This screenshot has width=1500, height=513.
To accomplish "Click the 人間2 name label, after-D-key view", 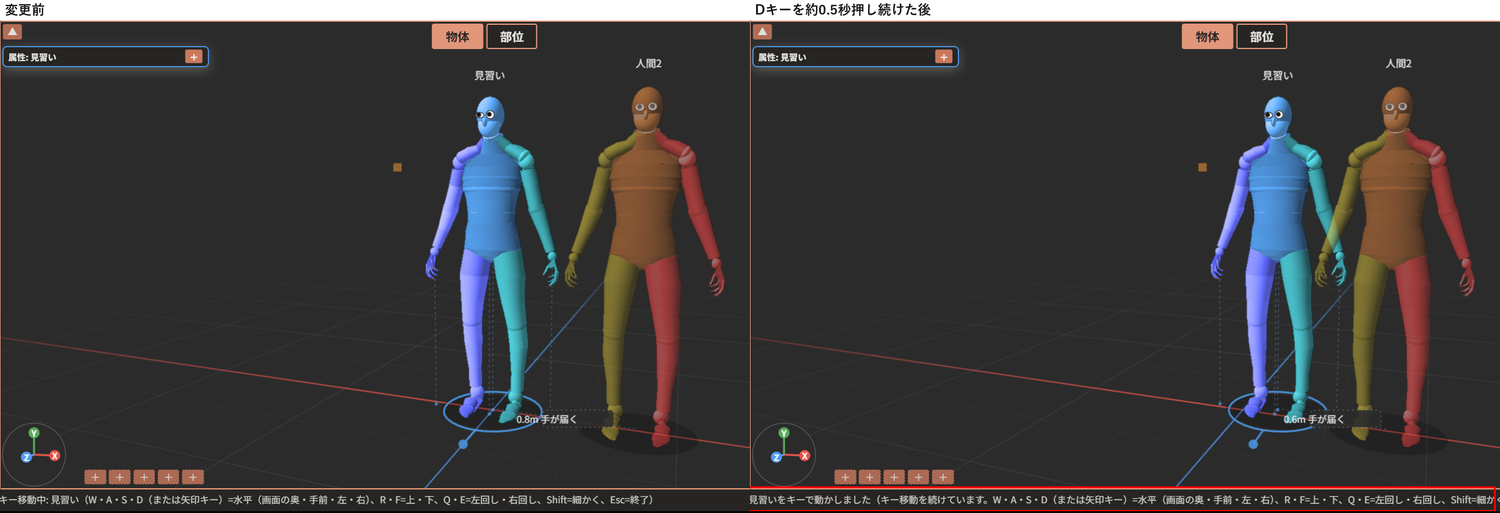I will [x=1398, y=63].
